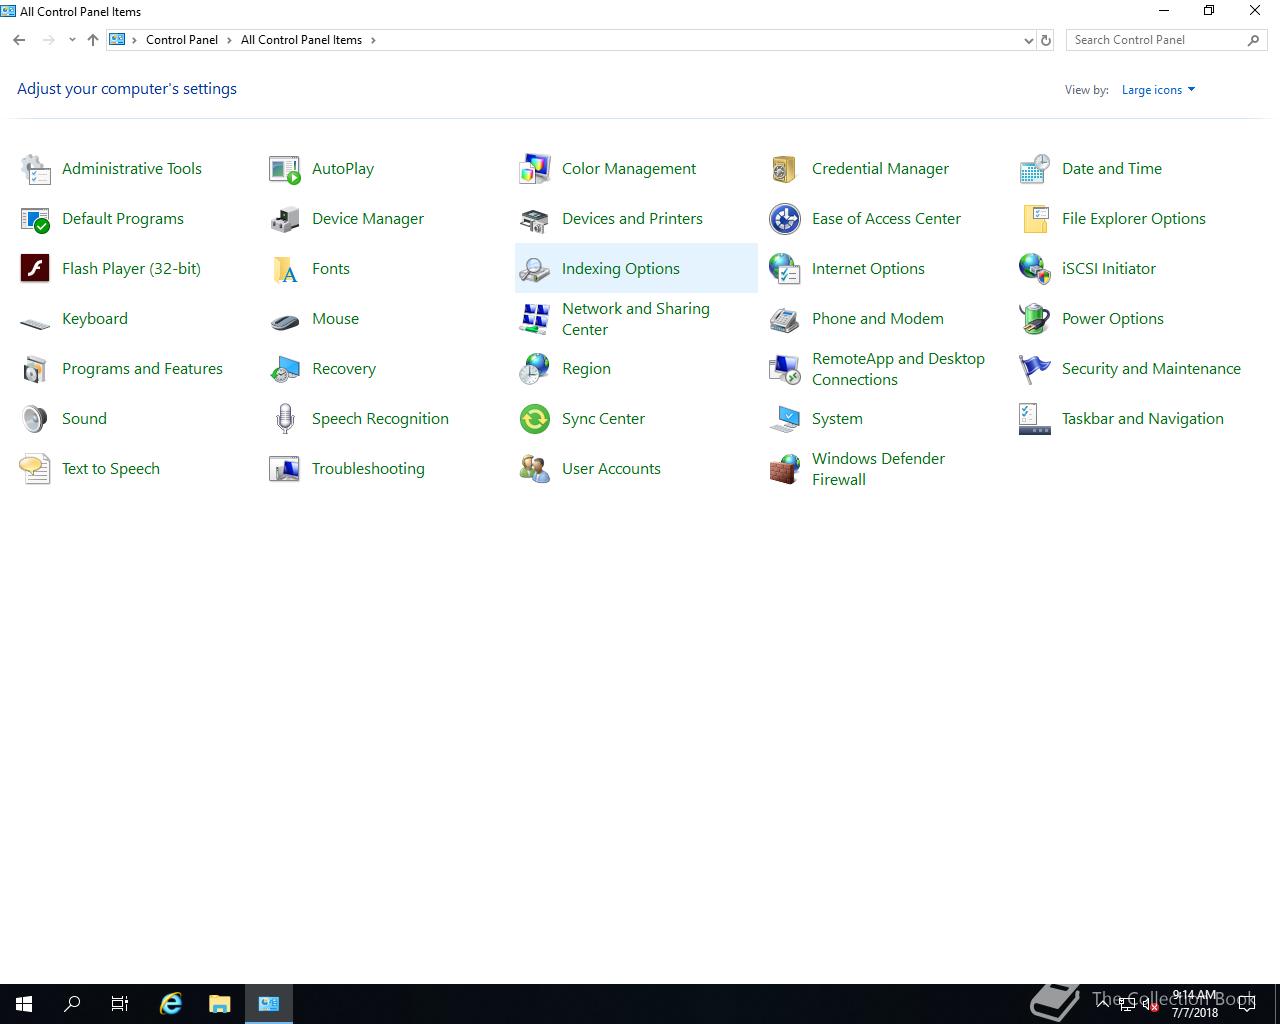Open the View by Large icons dropdown

coord(1158,90)
